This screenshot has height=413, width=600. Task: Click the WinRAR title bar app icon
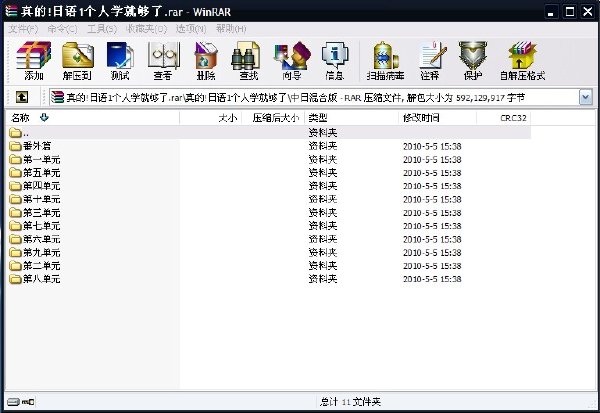[x=11, y=11]
